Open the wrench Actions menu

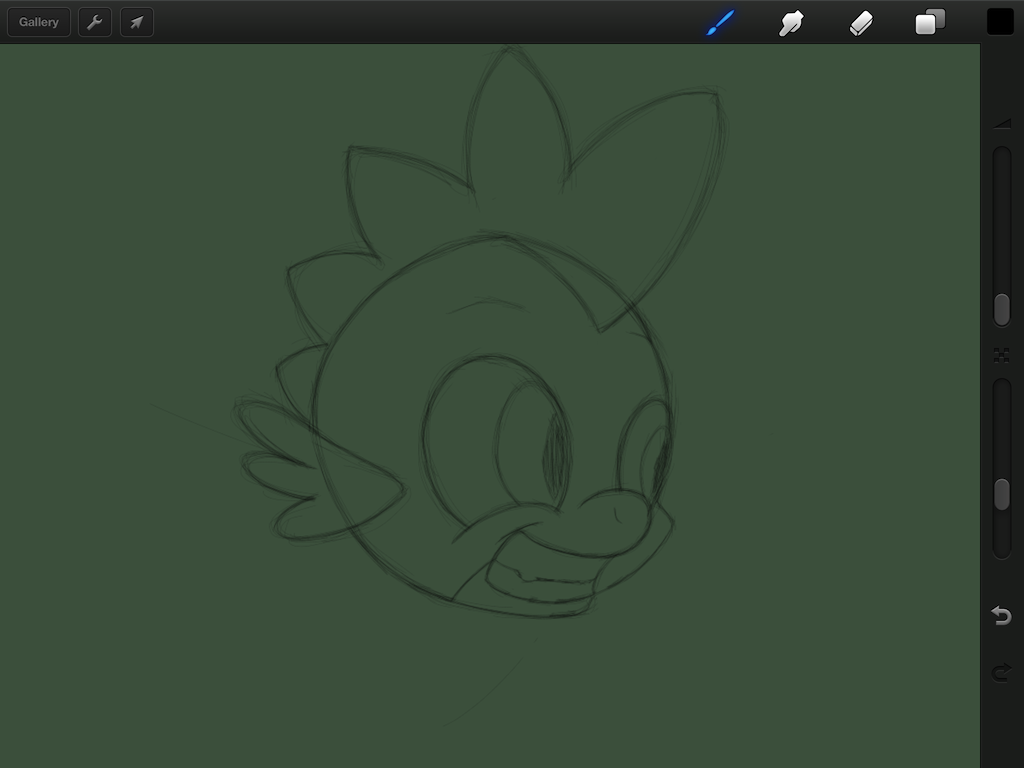(95, 22)
